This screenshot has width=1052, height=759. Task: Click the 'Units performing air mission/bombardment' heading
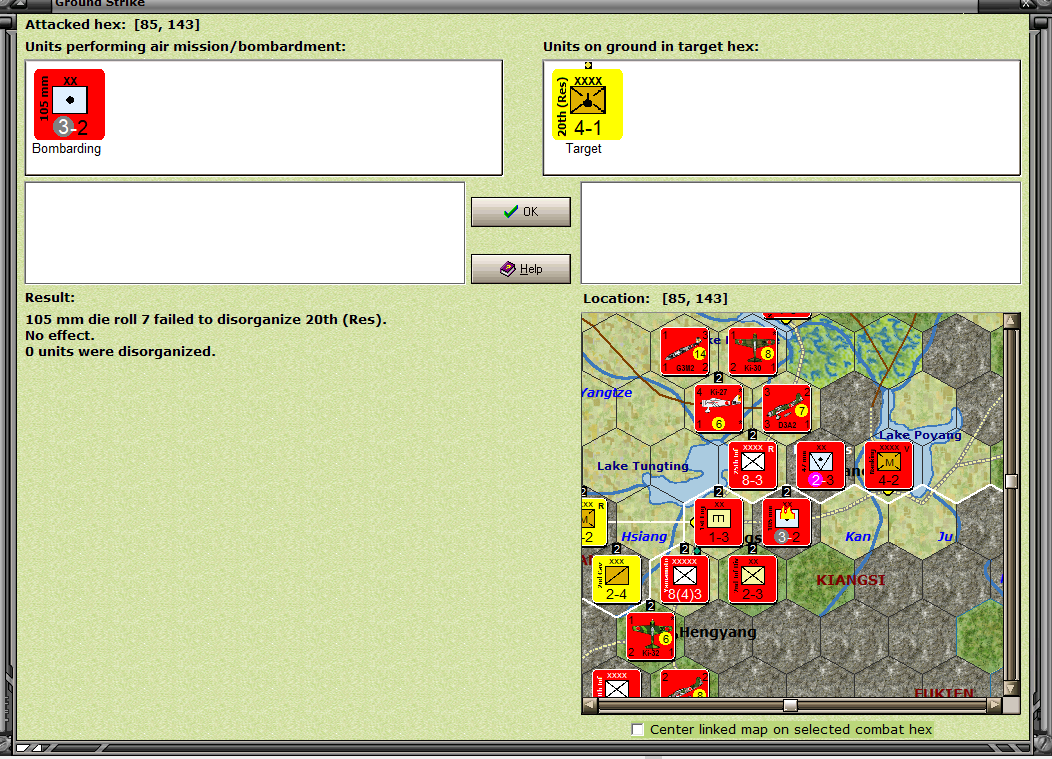point(185,46)
